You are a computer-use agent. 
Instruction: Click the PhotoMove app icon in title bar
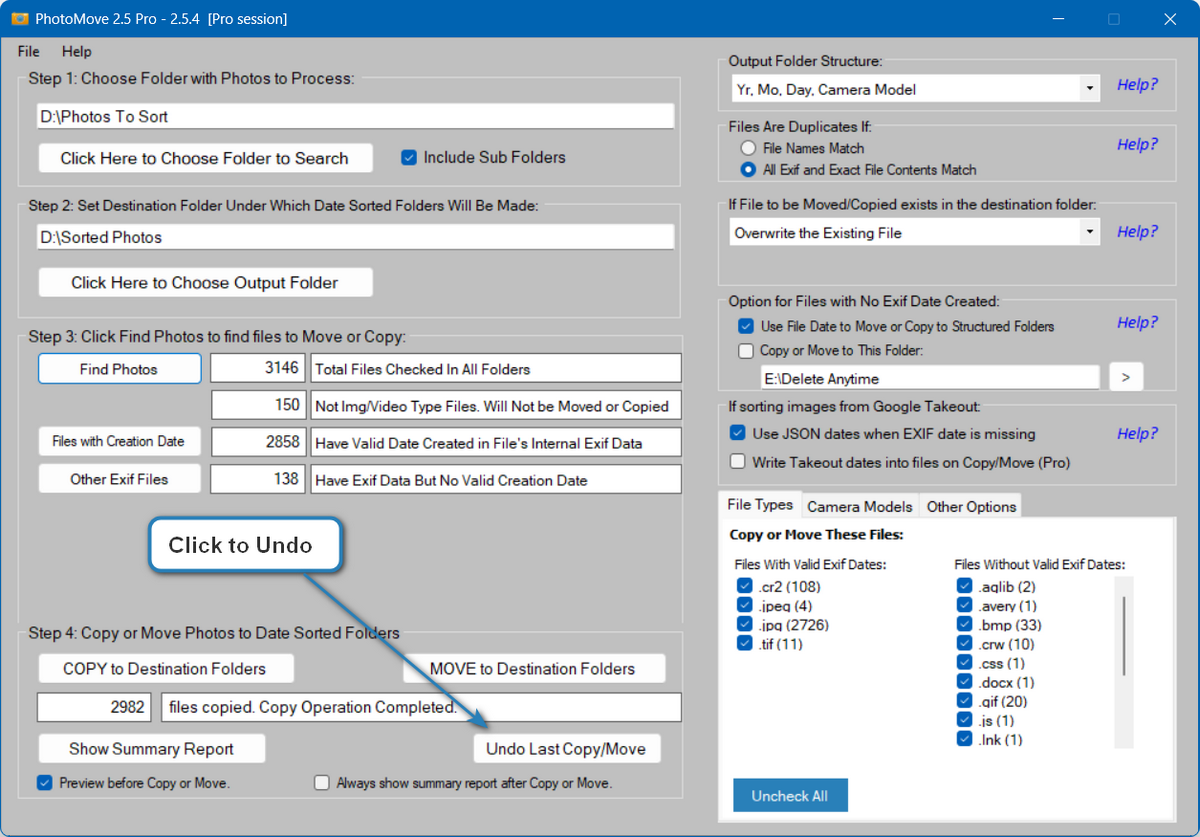pos(19,19)
